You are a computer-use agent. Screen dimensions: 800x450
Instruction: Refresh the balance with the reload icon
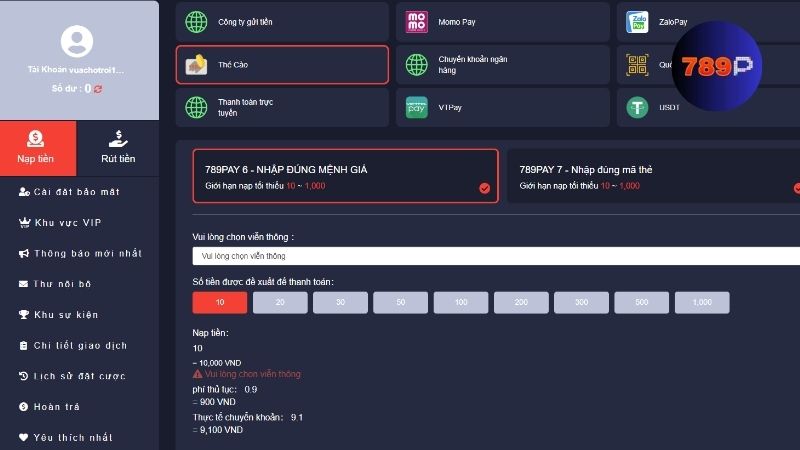[98, 89]
